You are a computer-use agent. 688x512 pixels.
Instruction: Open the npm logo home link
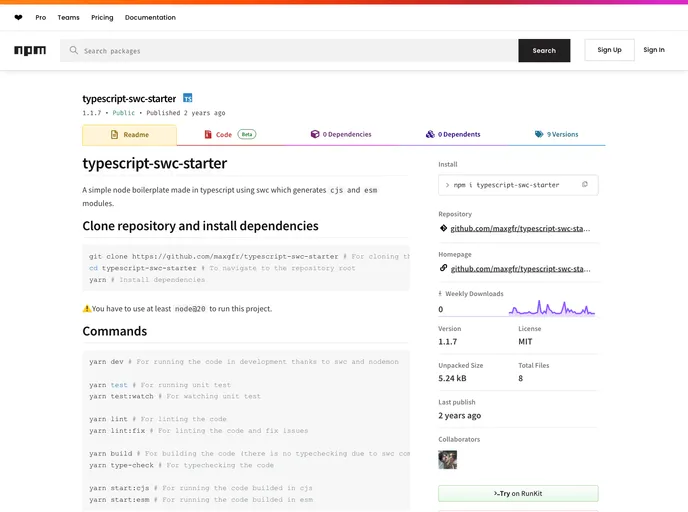coord(30,50)
